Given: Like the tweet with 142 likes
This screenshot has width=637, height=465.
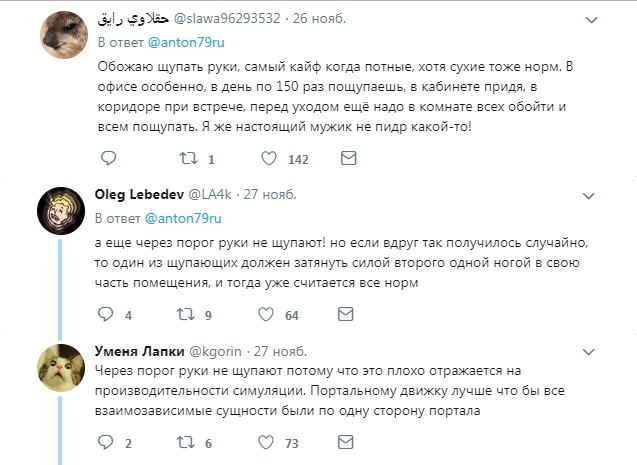Looking at the screenshot, I should pos(269,159).
